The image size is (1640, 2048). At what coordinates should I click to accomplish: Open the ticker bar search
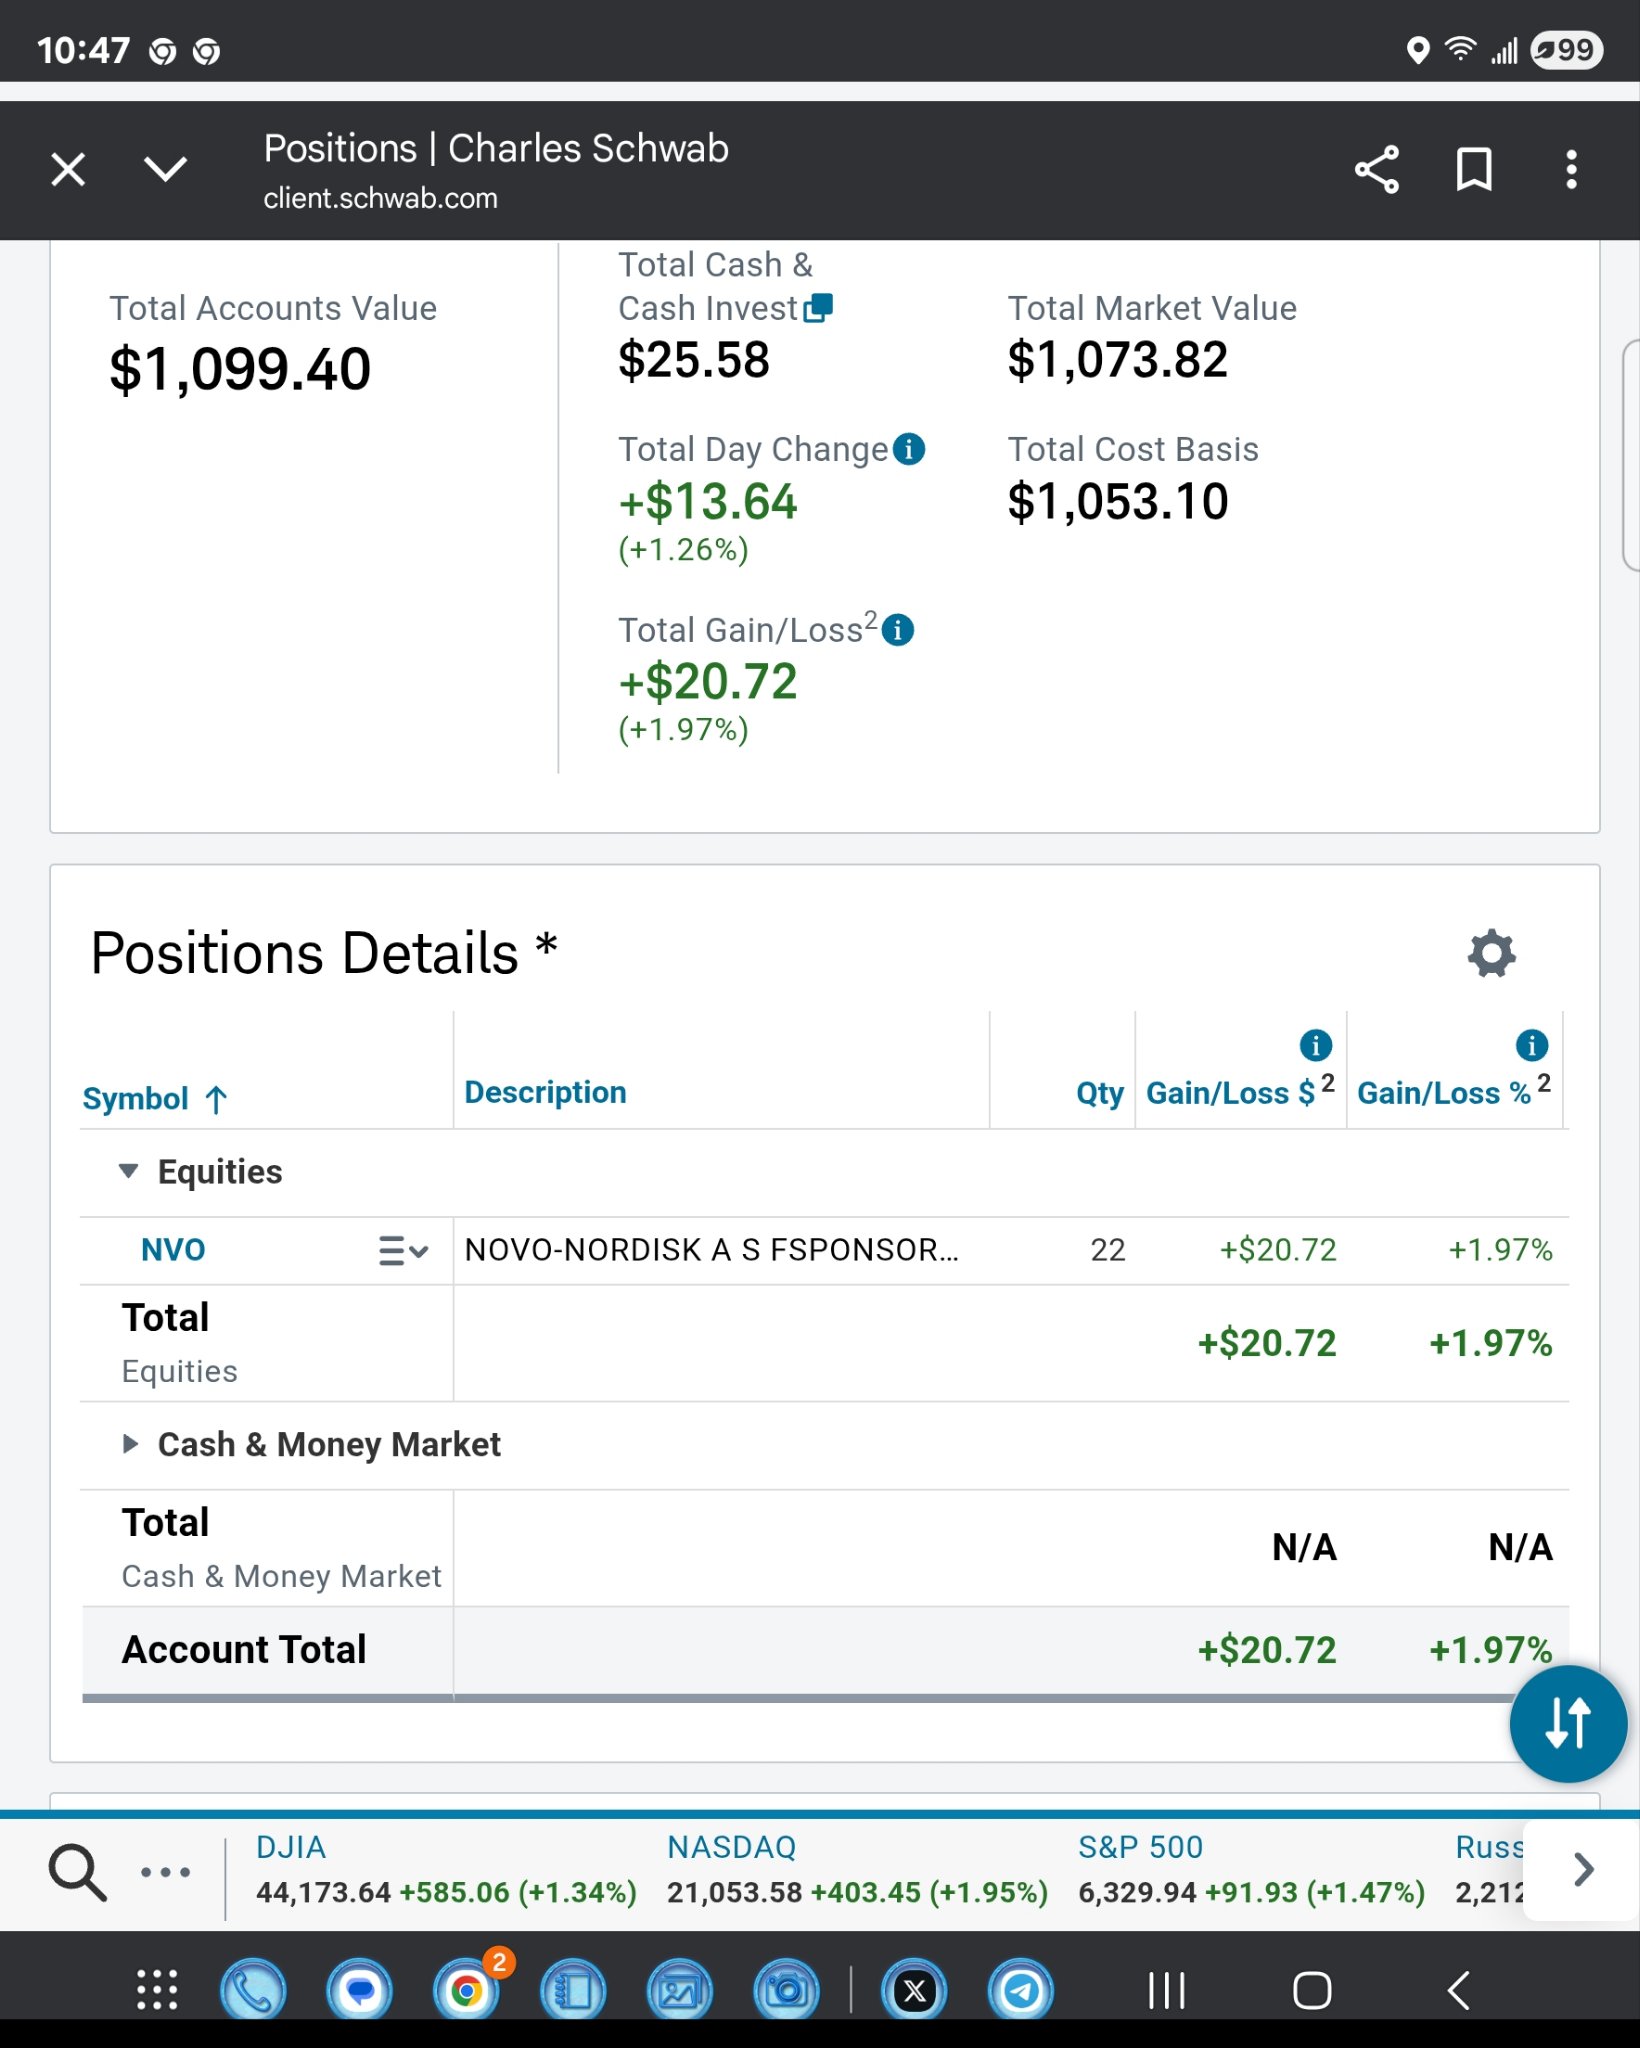pyautogui.click(x=77, y=1872)
